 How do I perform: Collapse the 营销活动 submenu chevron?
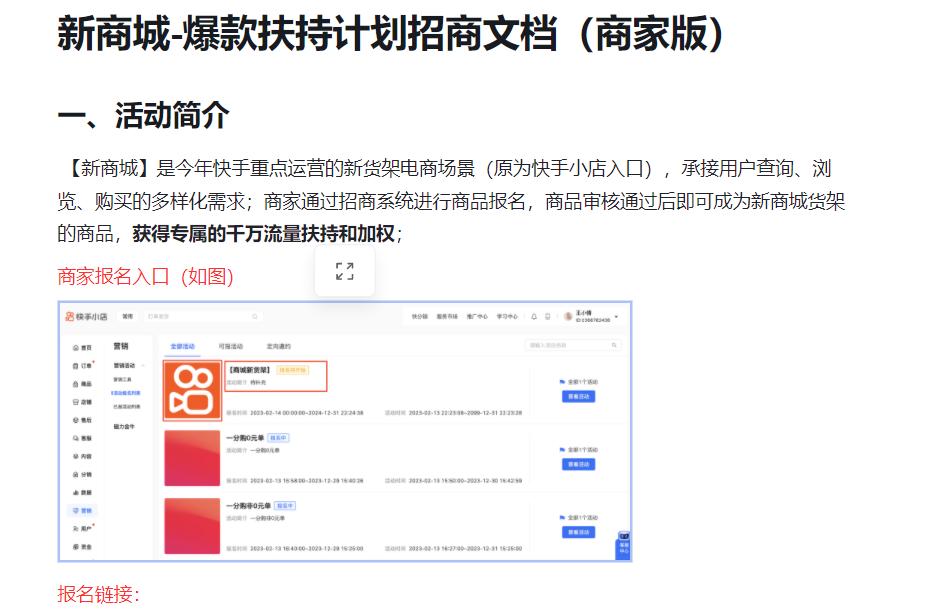(x=143, y=365)
